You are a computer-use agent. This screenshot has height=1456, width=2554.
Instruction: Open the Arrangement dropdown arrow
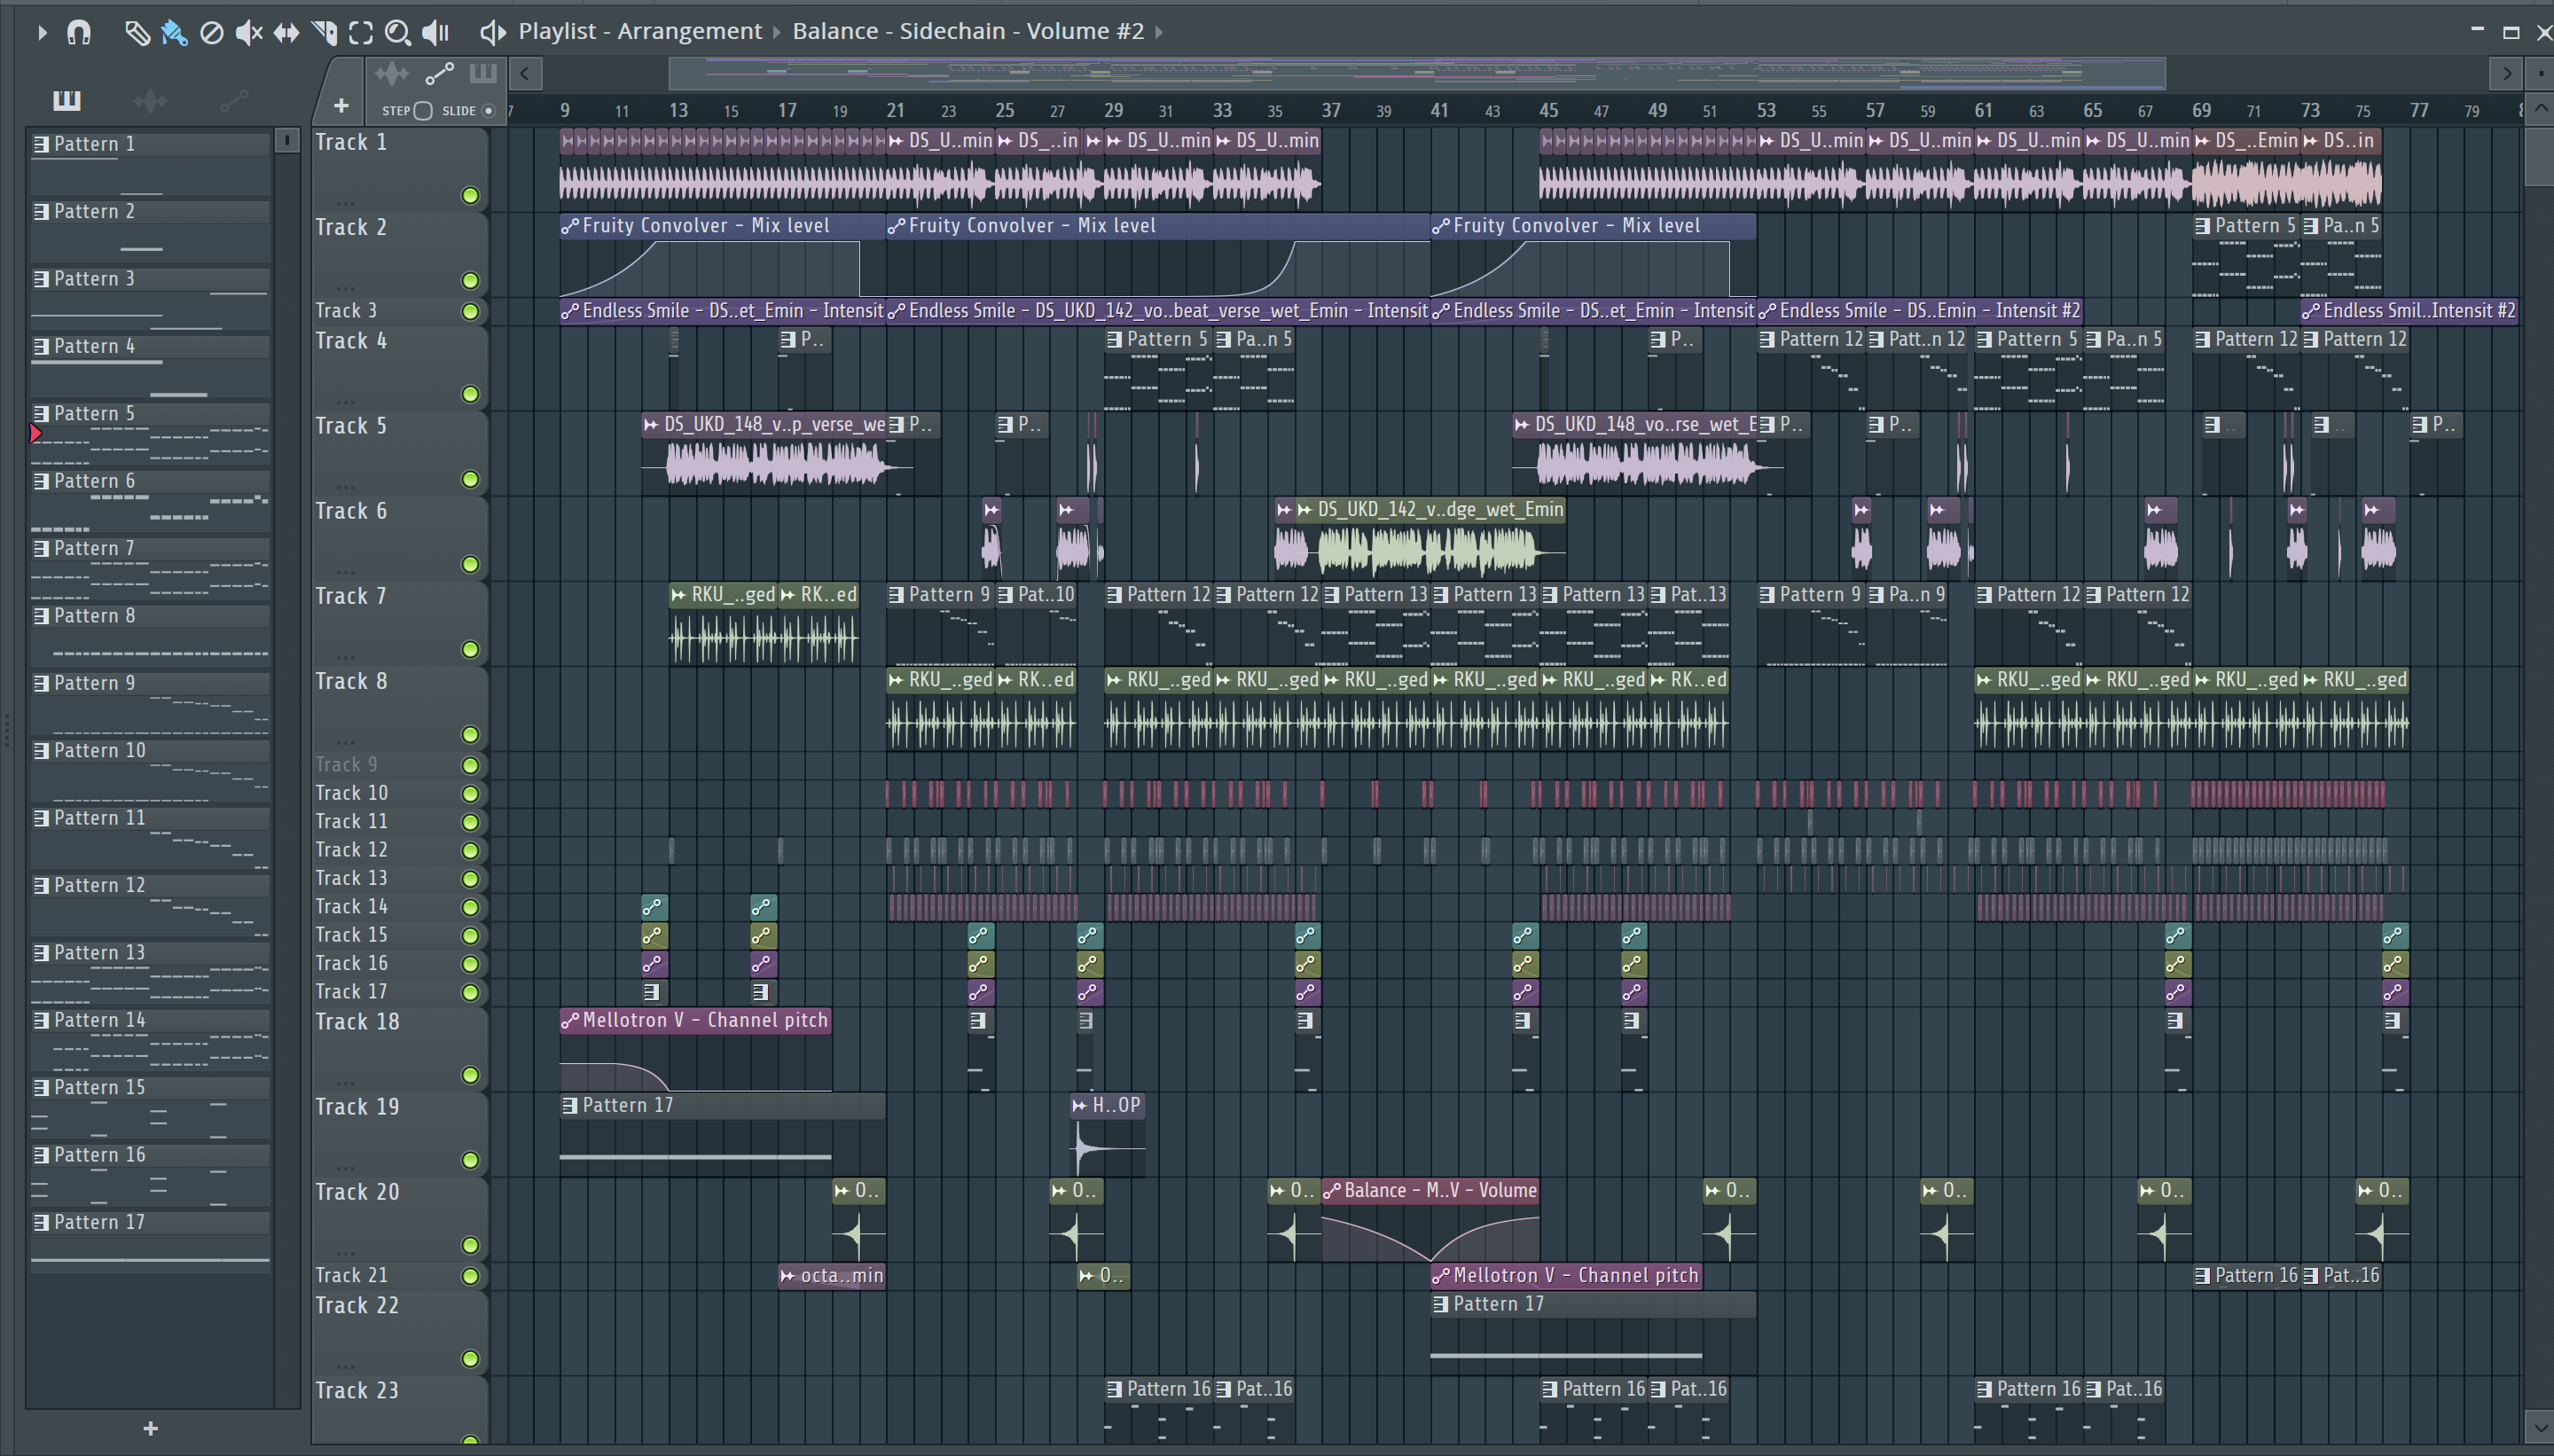point(777,32)
